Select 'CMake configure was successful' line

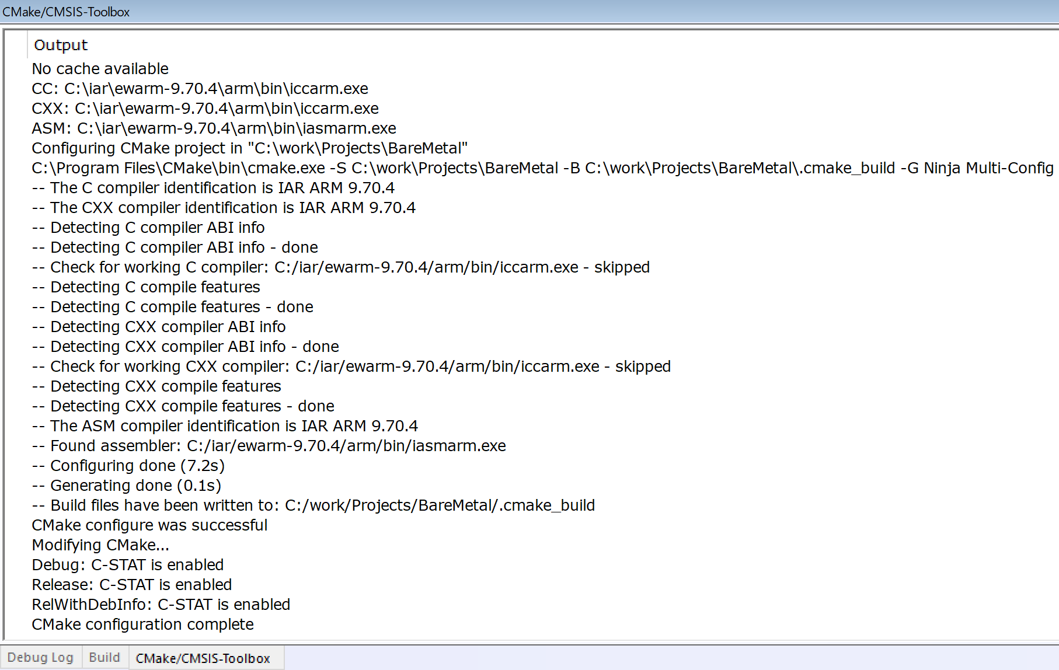(150, 525)
